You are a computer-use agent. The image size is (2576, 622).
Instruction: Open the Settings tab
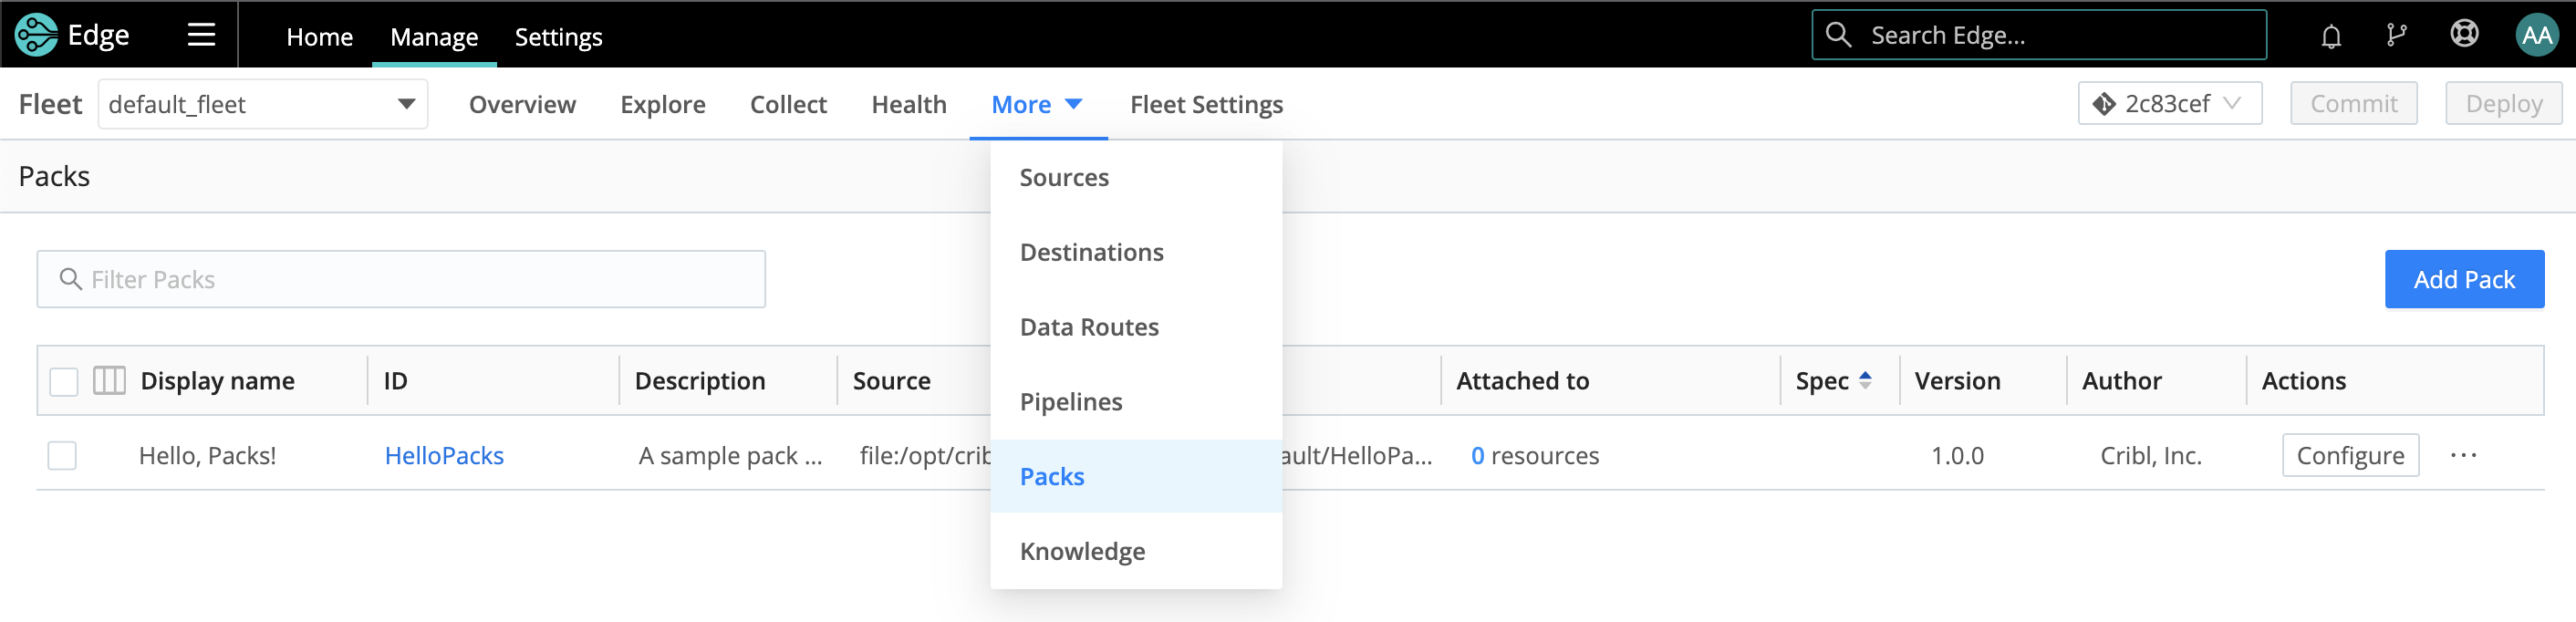[x=558, y=37]
